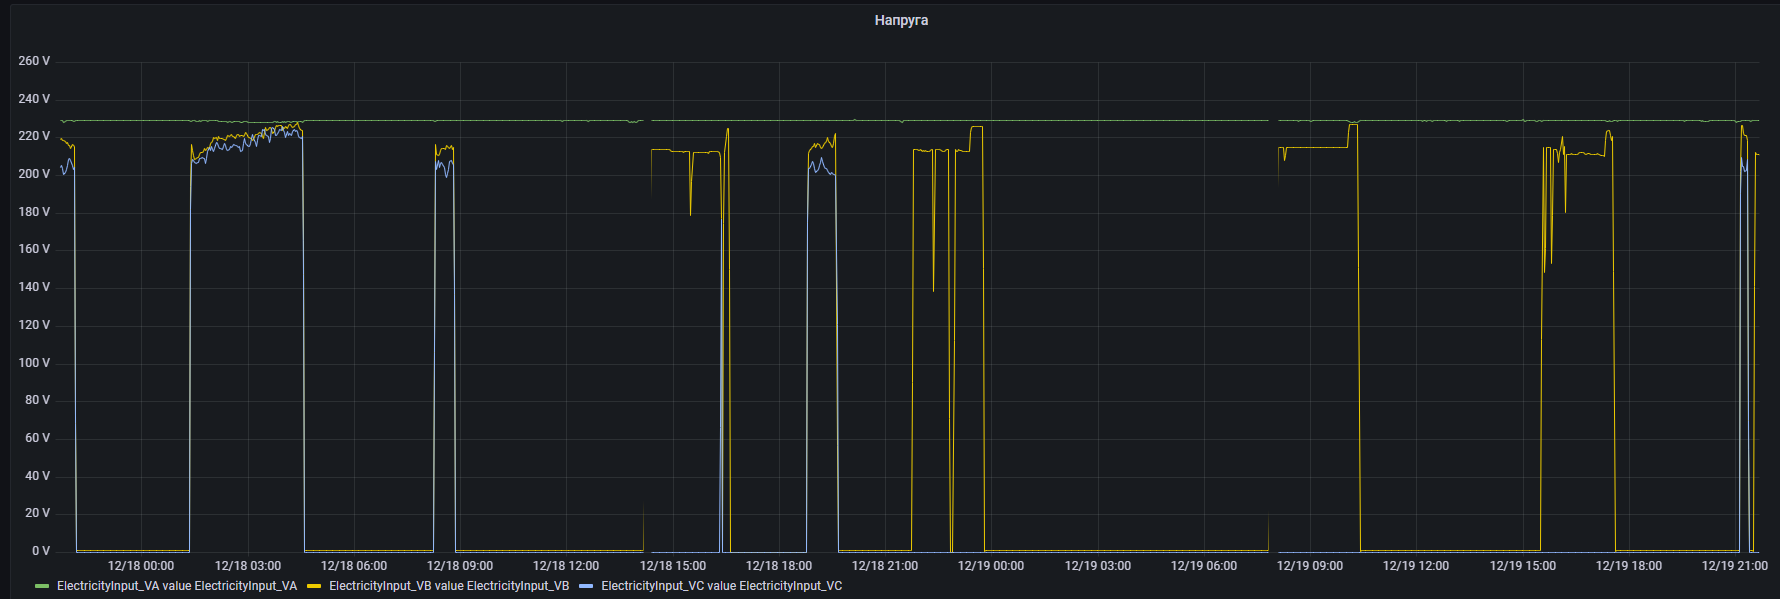Click the 60 V axis label
This screenshot has height=599, width=1780.
coord(37,438)
